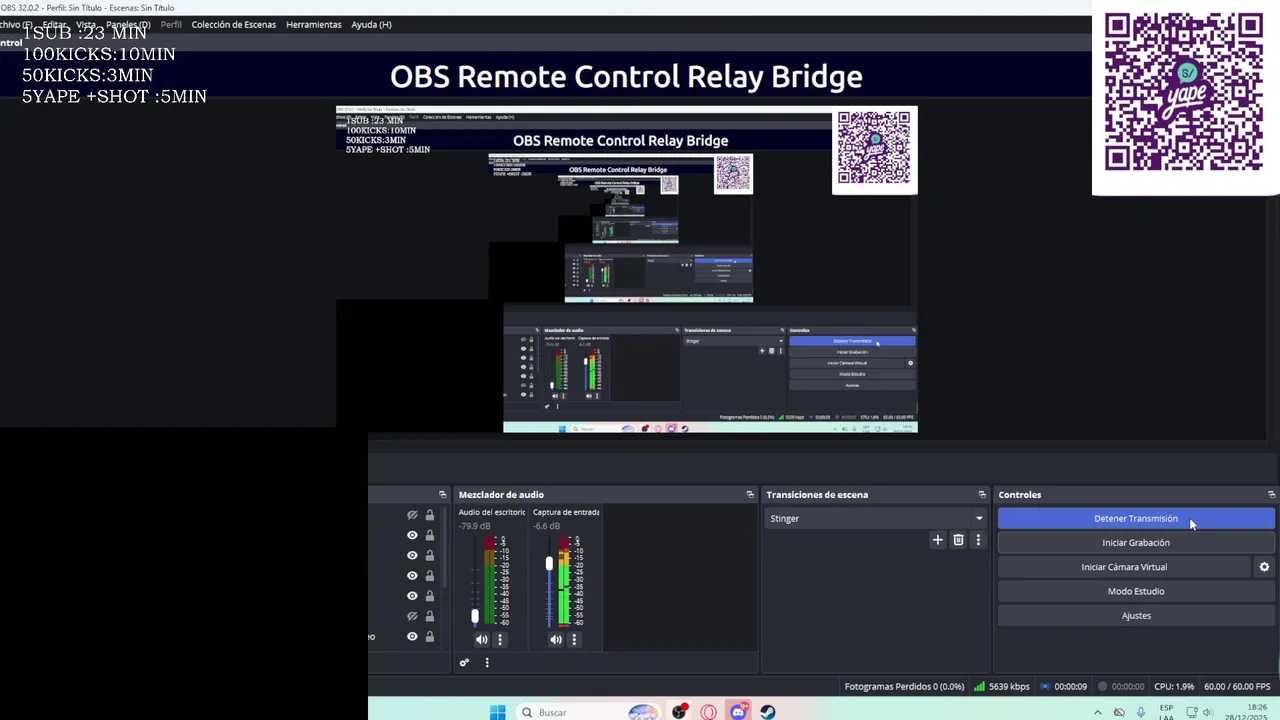1280x720 pixels.
Task: Open the Editar menu
Action: coord(54,24)
